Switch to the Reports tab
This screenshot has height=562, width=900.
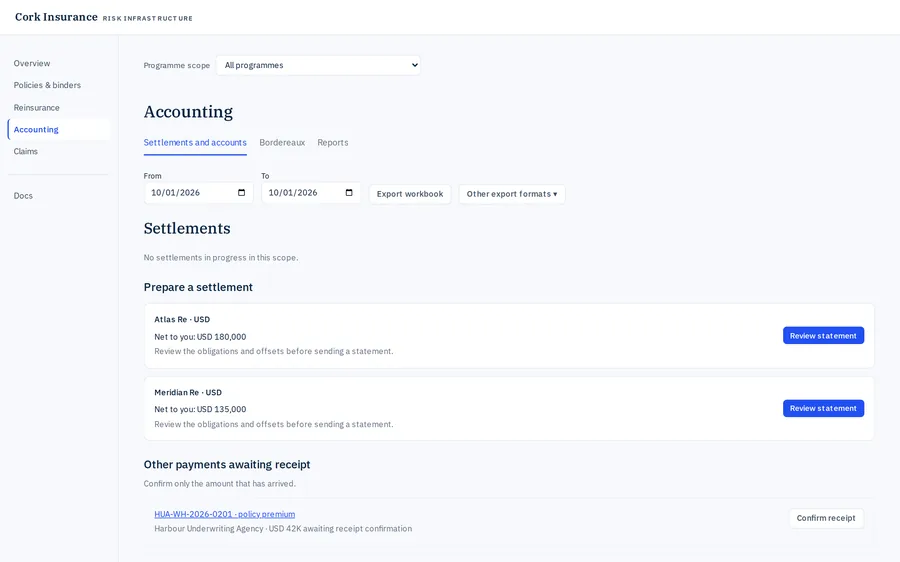coord(333,142)
